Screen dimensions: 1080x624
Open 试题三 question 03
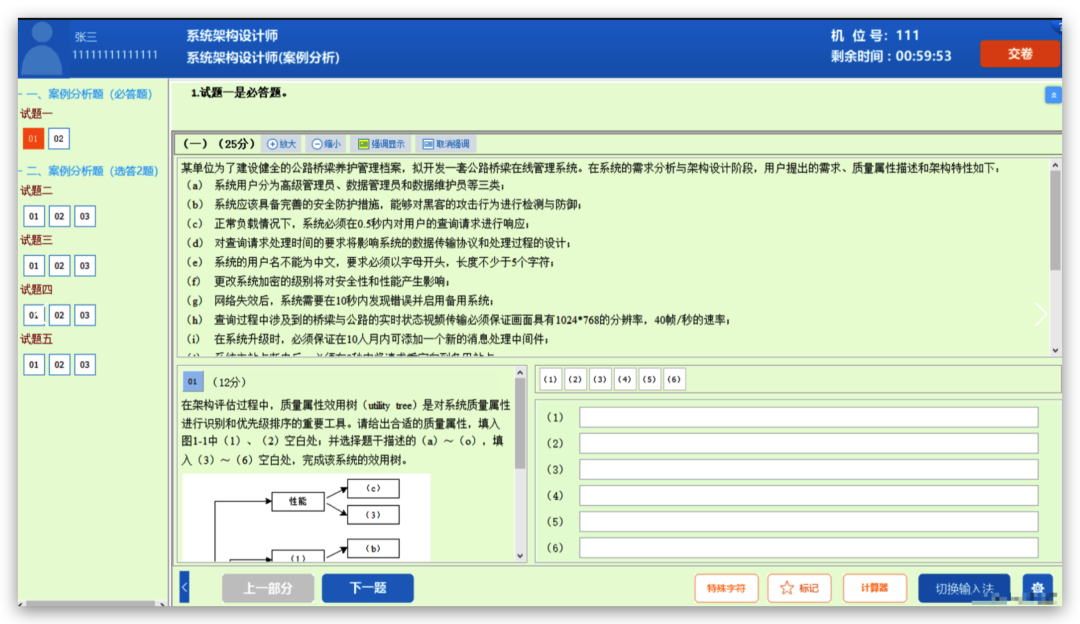84,266
